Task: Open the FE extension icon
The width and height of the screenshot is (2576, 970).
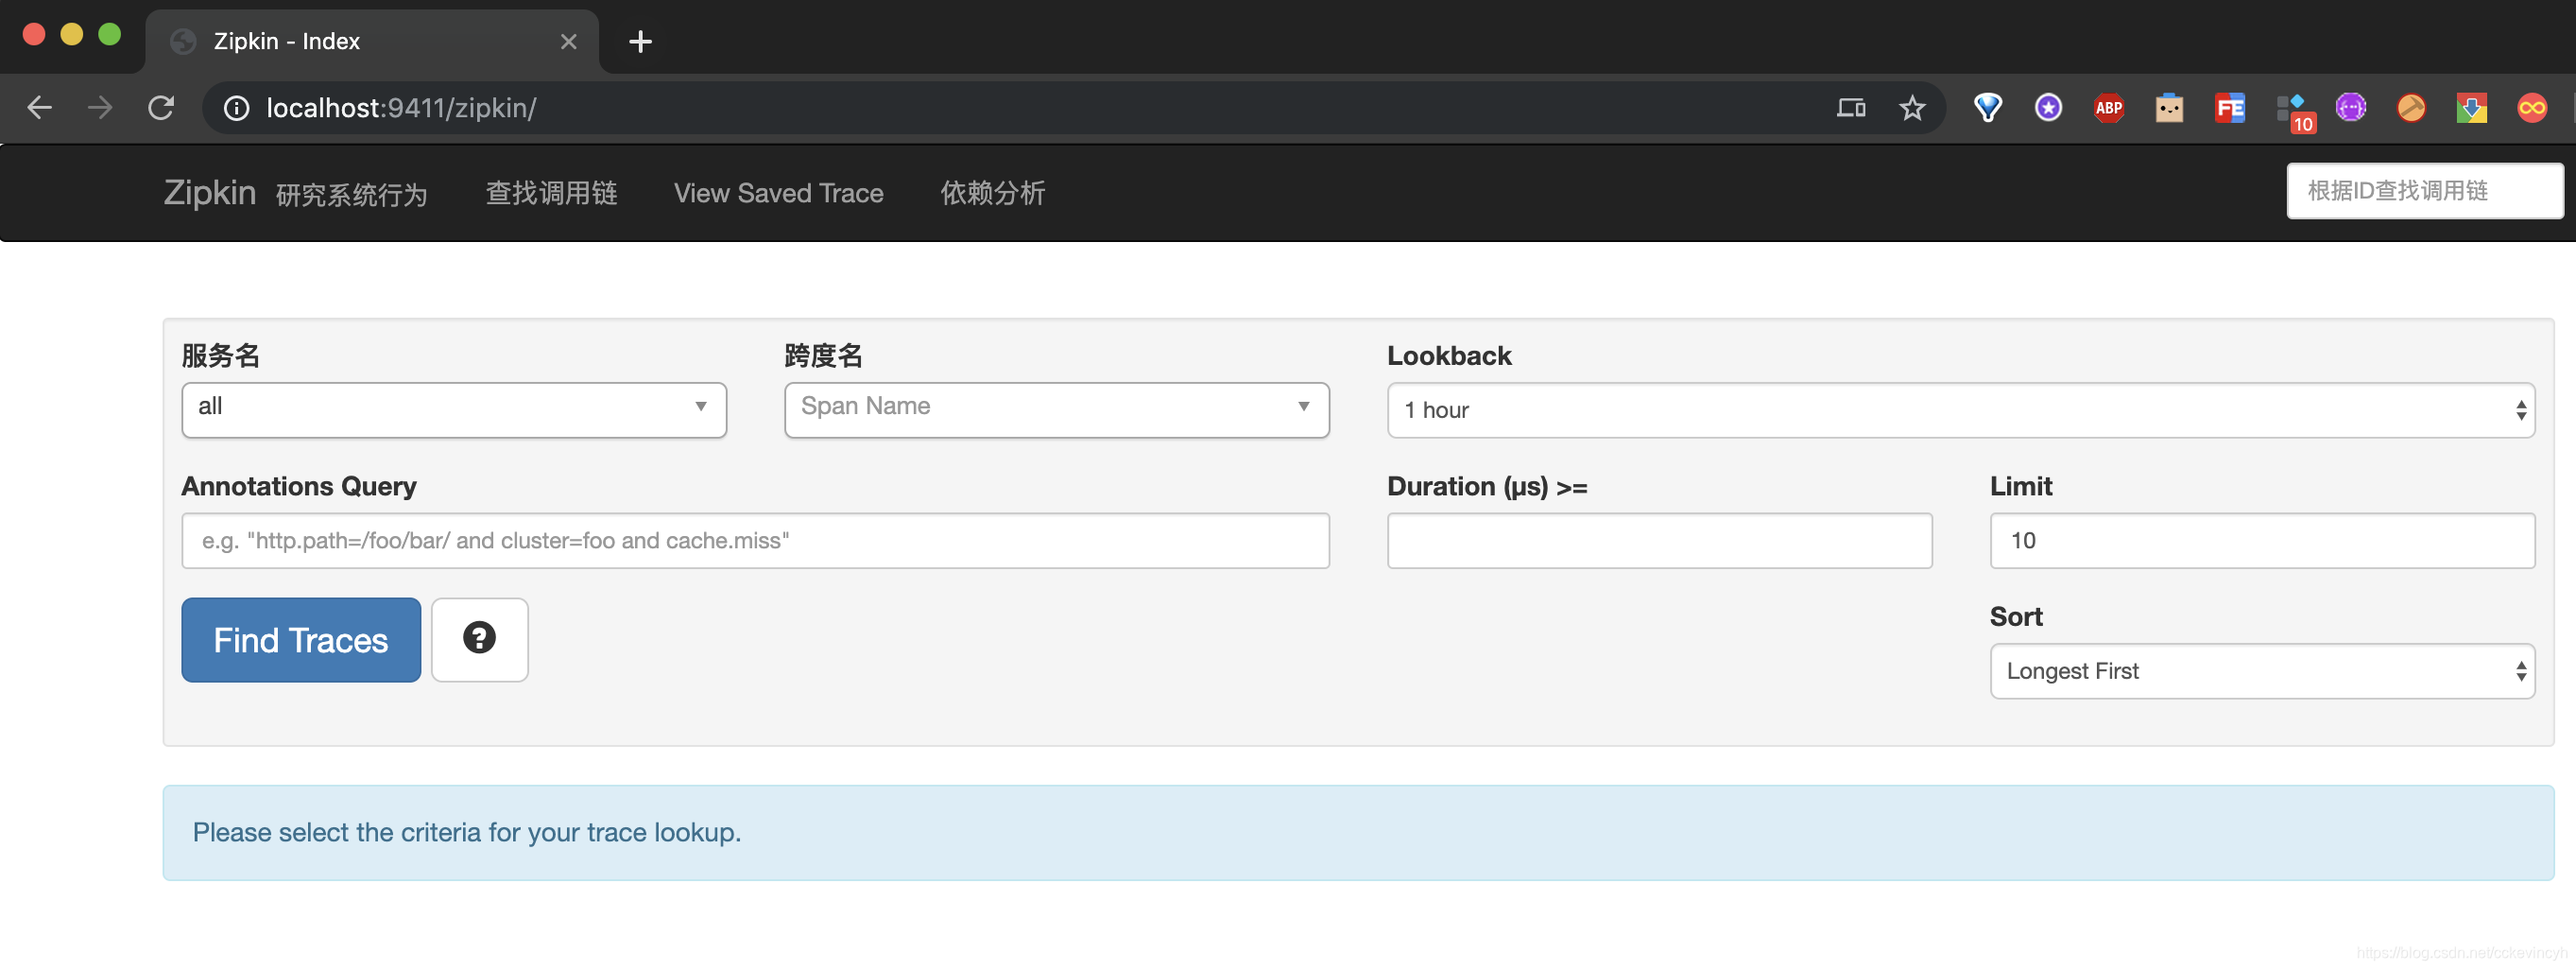Action: [2230, 108]
